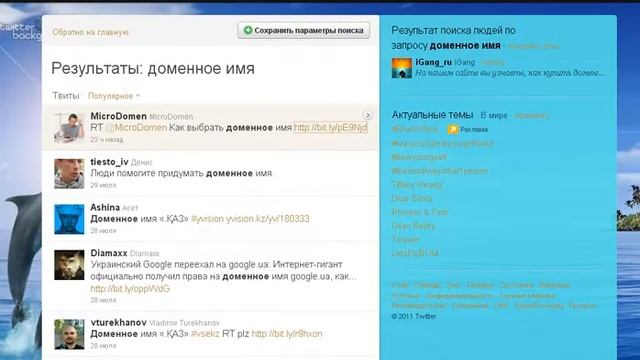This screenshot has width=640, height=360.
Task: Open the #vsekz hashtag
Action: (x=205, y=334)
